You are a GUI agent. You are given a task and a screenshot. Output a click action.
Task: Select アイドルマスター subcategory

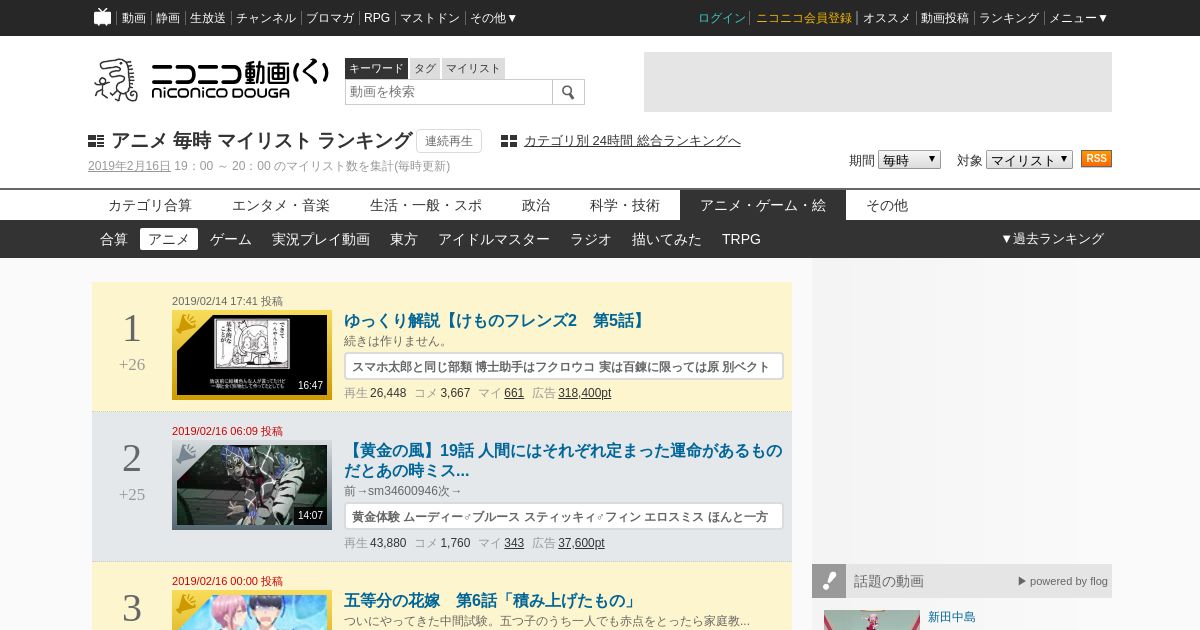tap(494, 239)
